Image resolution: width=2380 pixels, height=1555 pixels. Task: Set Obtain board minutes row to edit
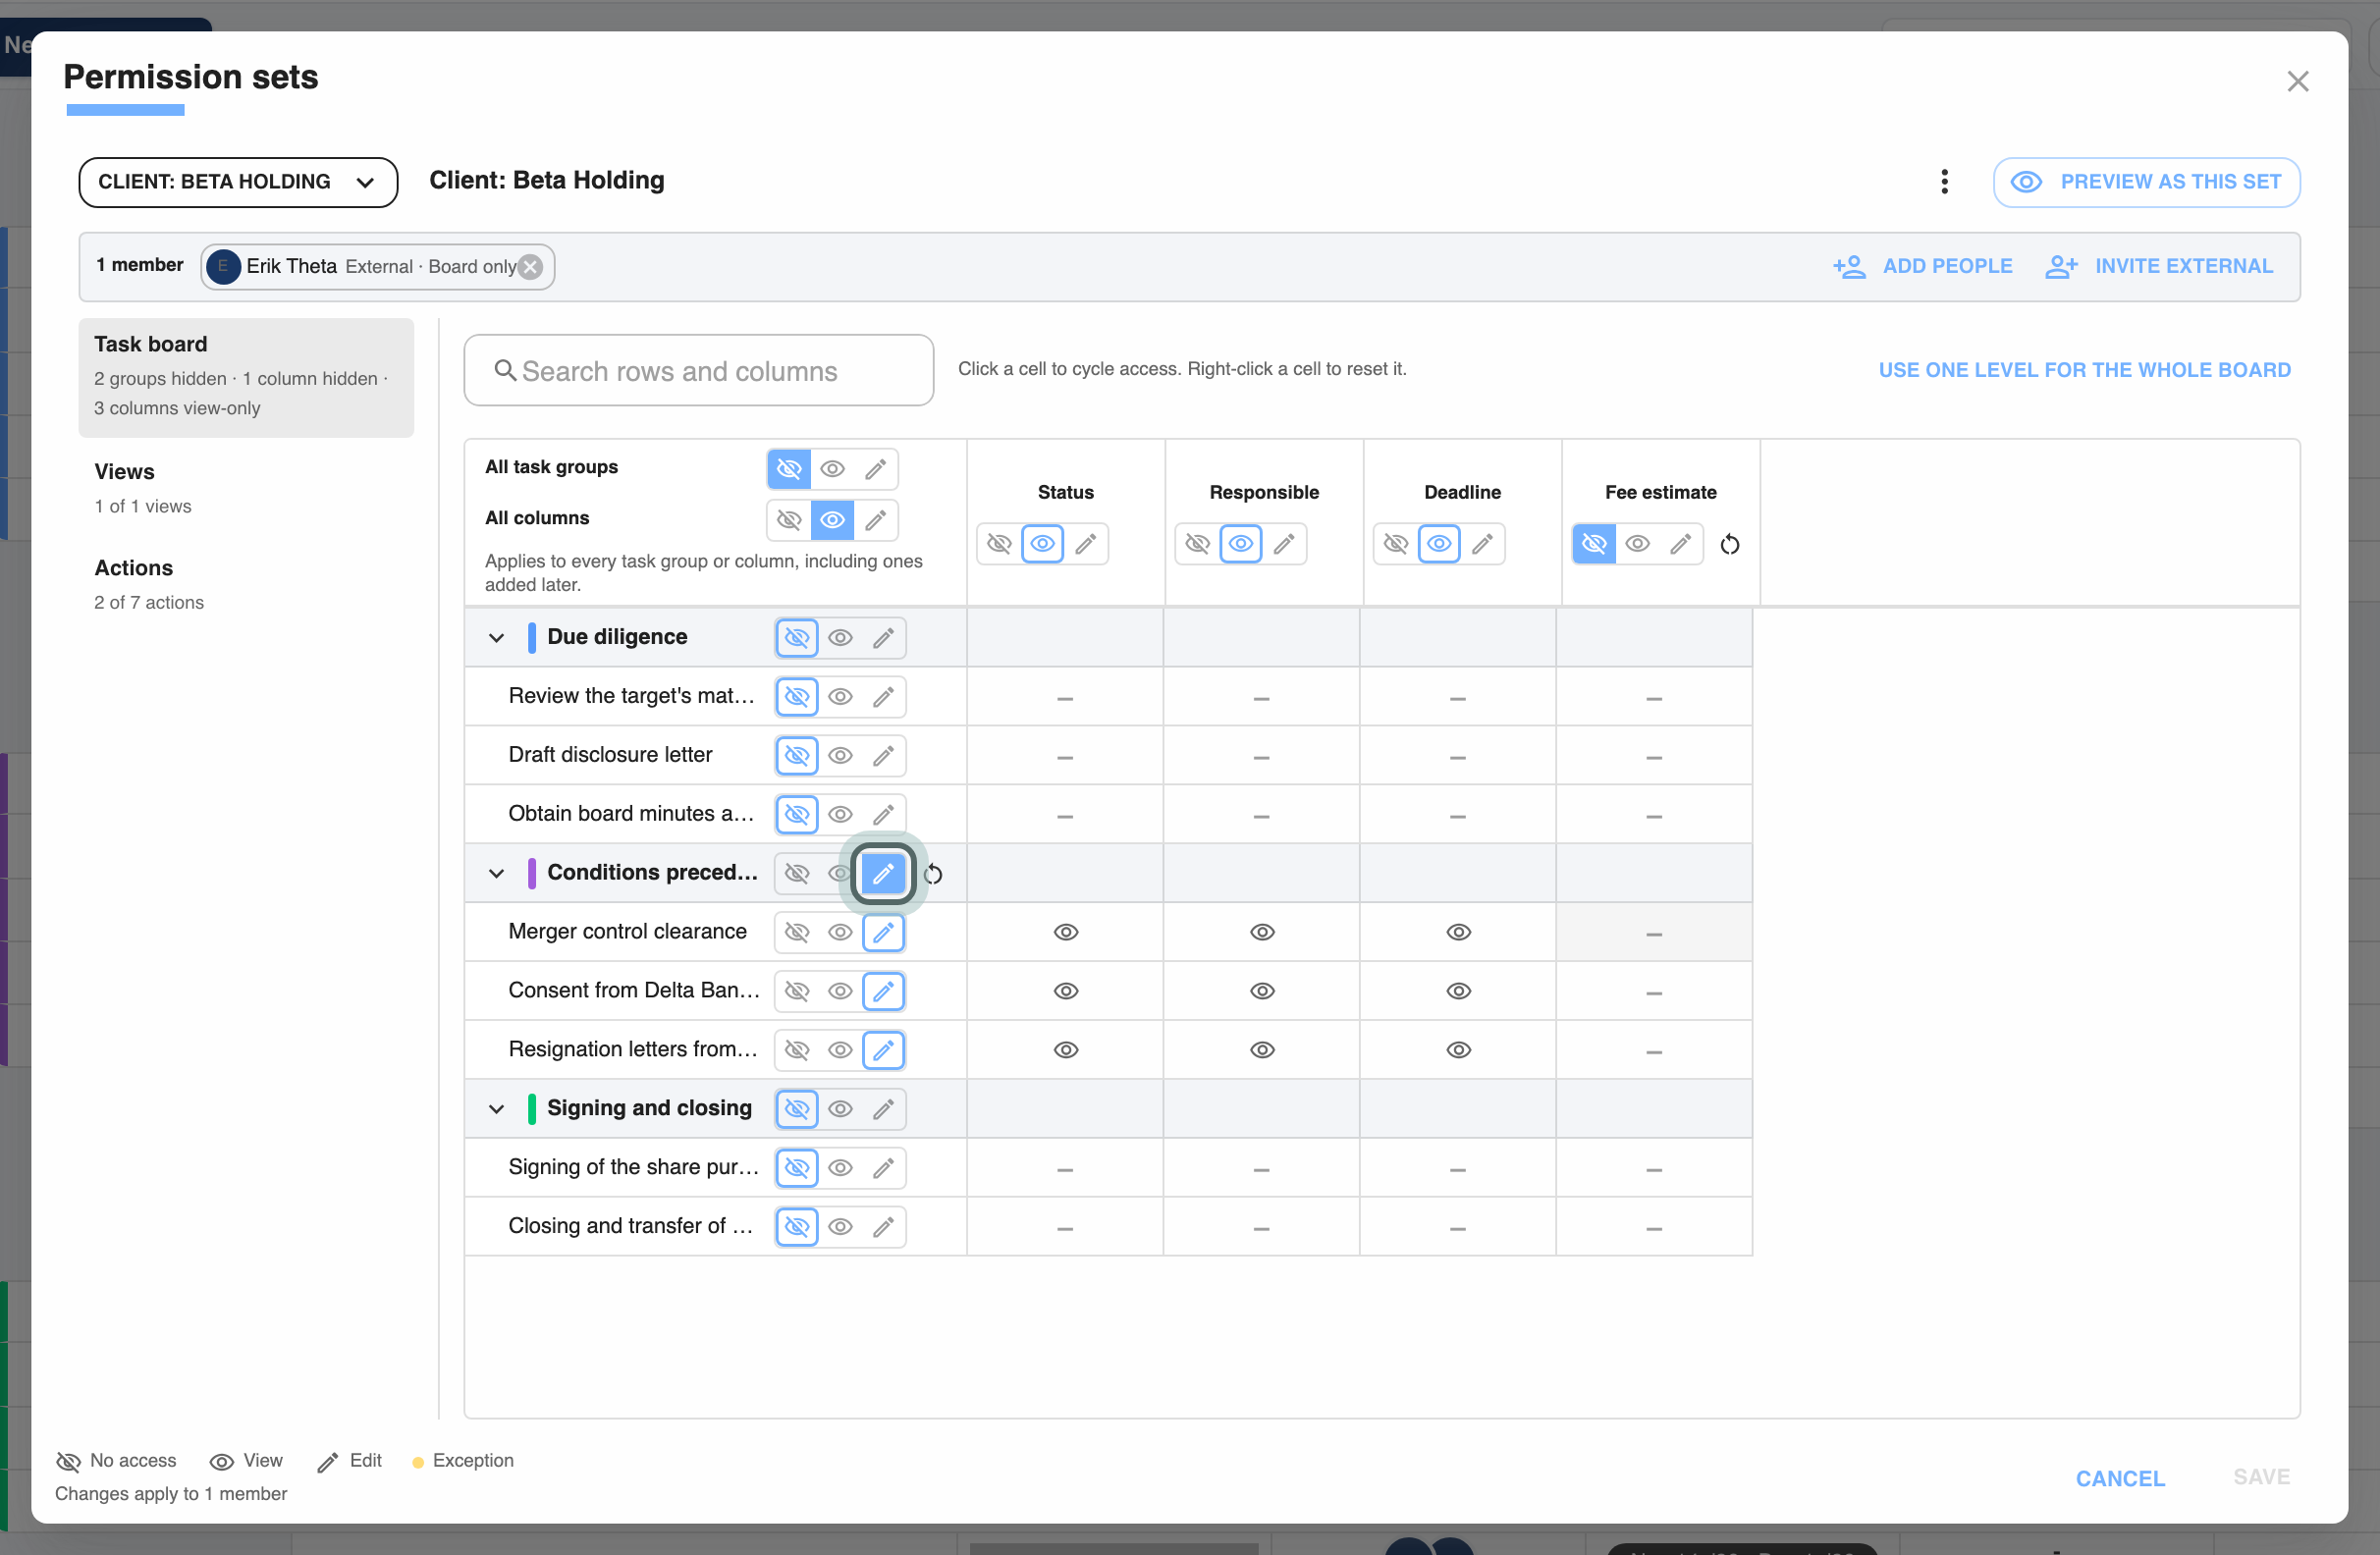tap(883, 815)
